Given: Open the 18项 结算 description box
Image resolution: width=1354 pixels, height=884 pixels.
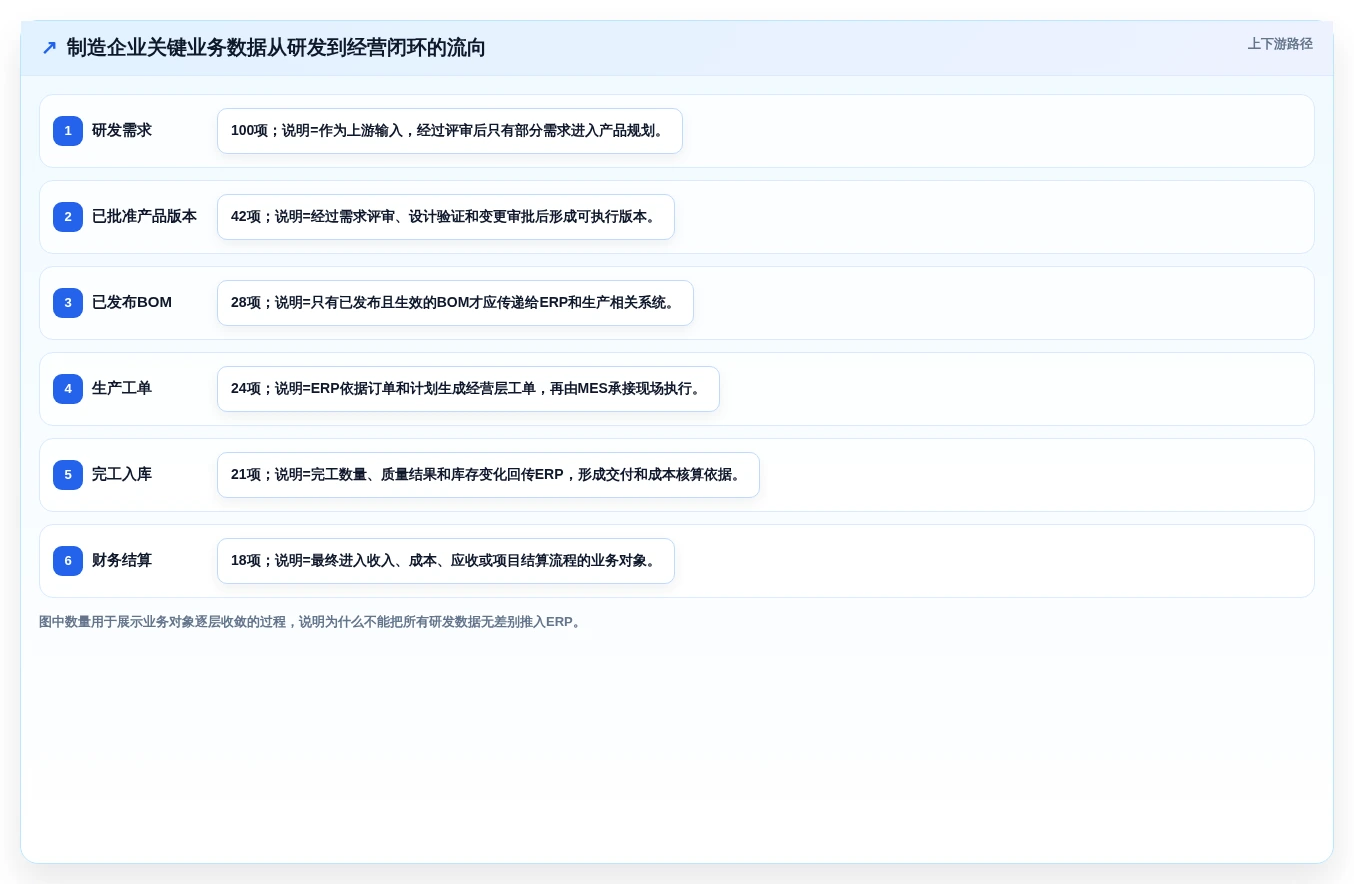Looking at the screenshot, I should pos(446,561).
